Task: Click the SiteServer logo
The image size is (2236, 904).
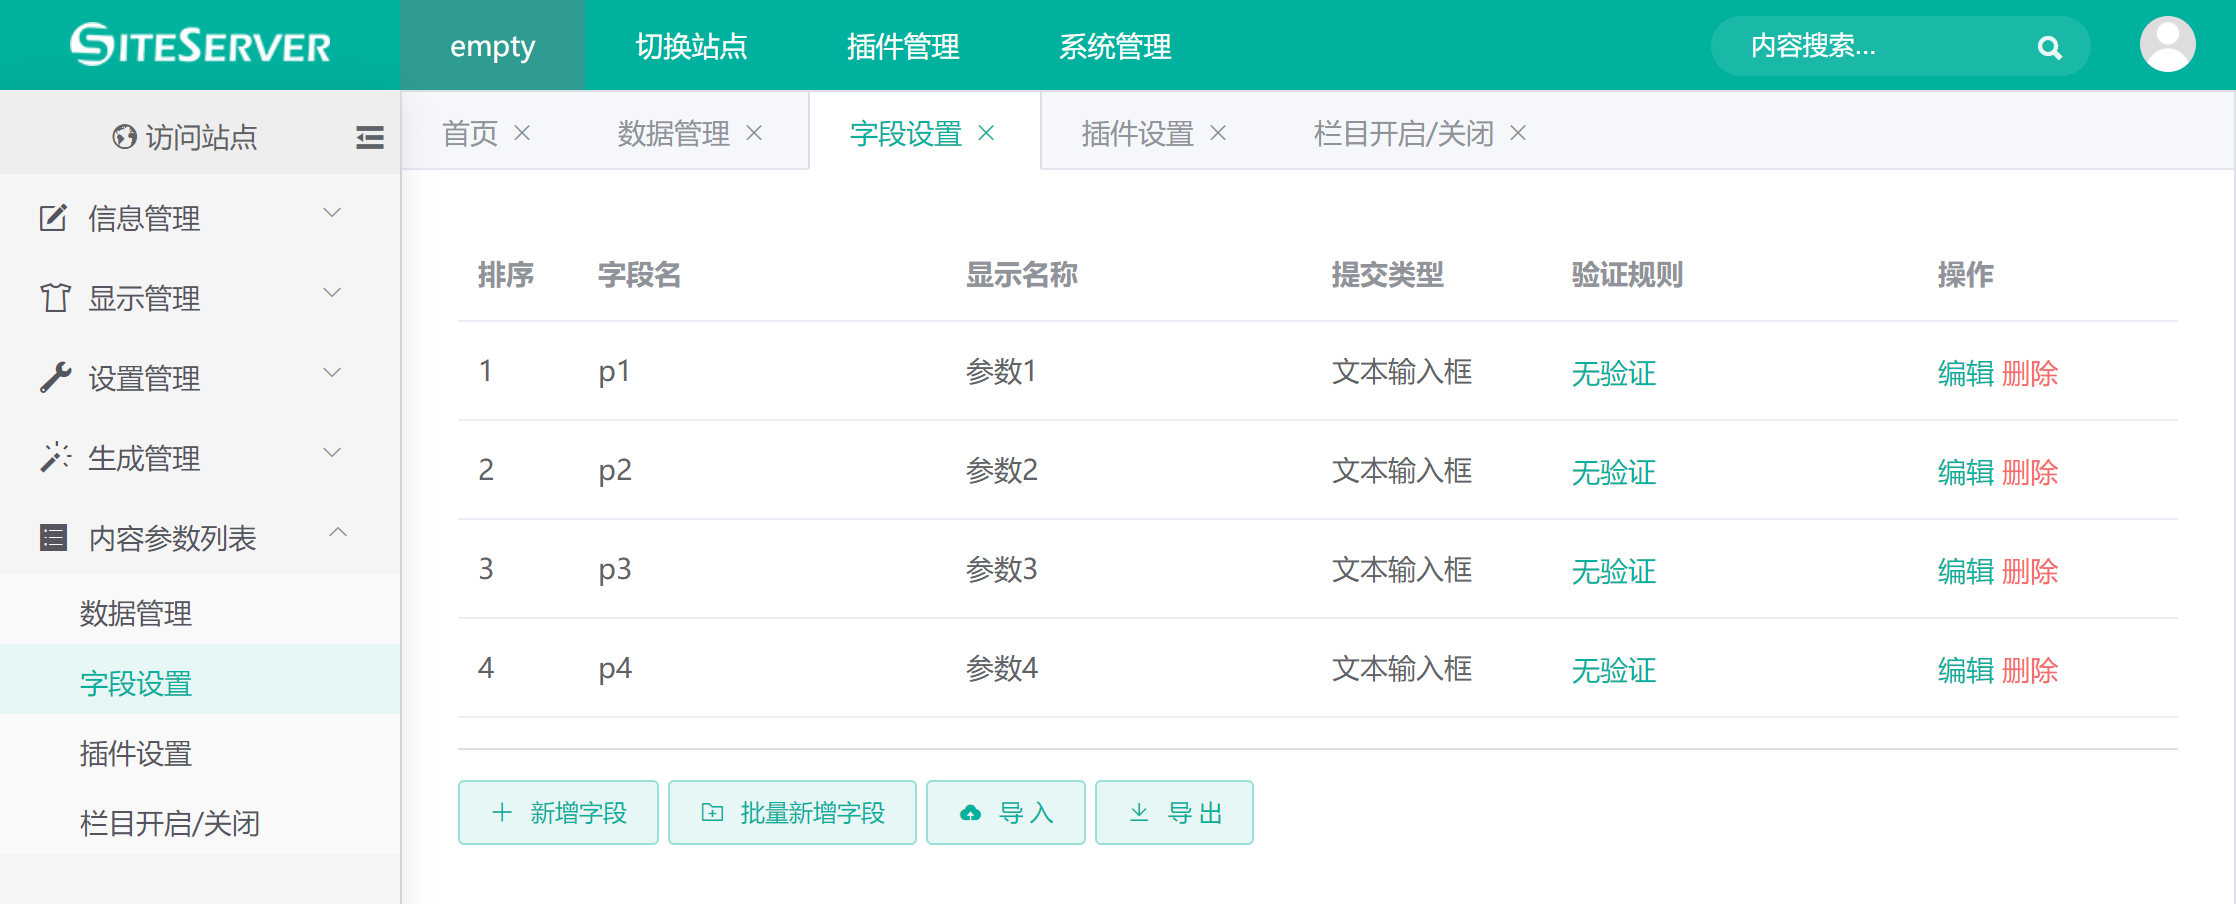Action: [200, 45]
